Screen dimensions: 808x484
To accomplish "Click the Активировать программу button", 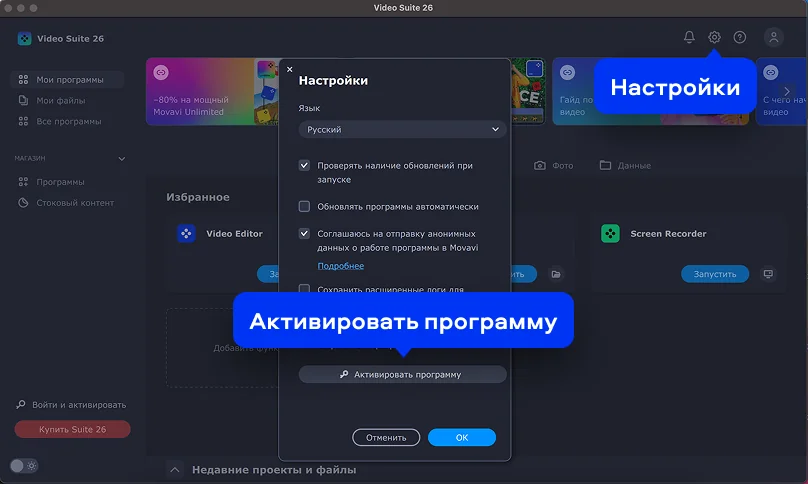I will (402, 375).
